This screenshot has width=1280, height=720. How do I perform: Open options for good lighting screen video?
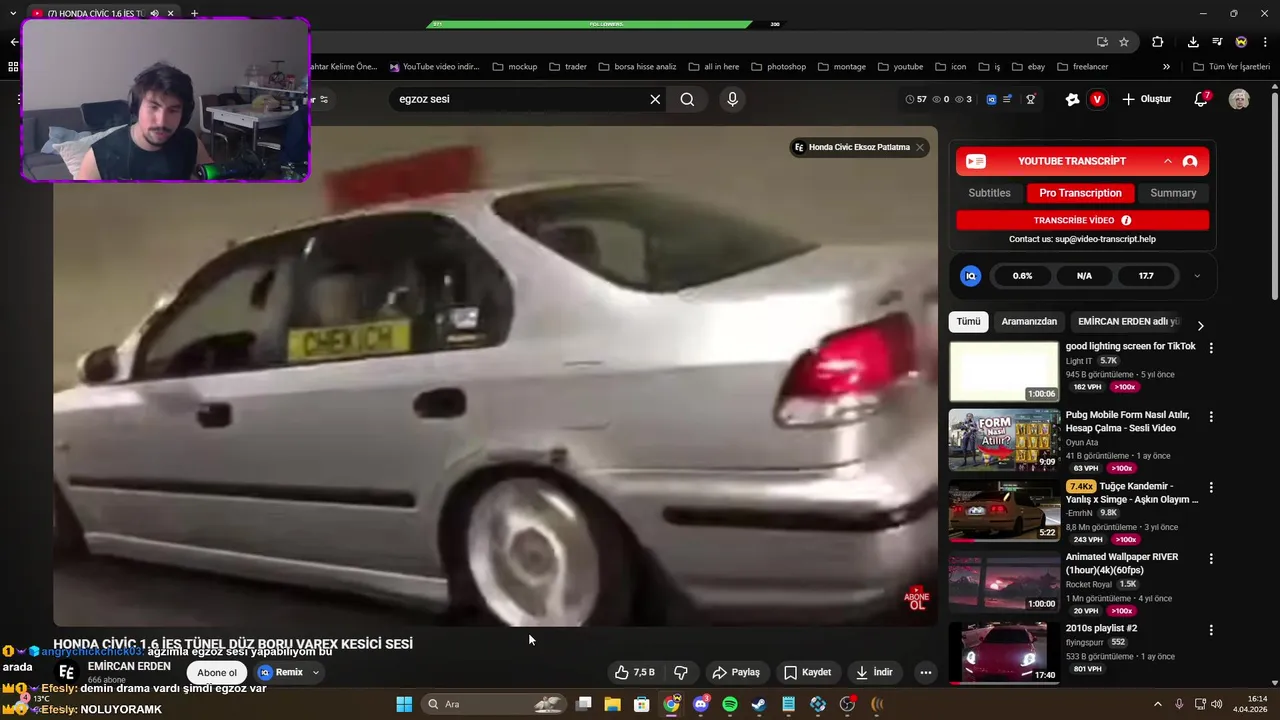pyautogui.click(x=1211, y=348)
